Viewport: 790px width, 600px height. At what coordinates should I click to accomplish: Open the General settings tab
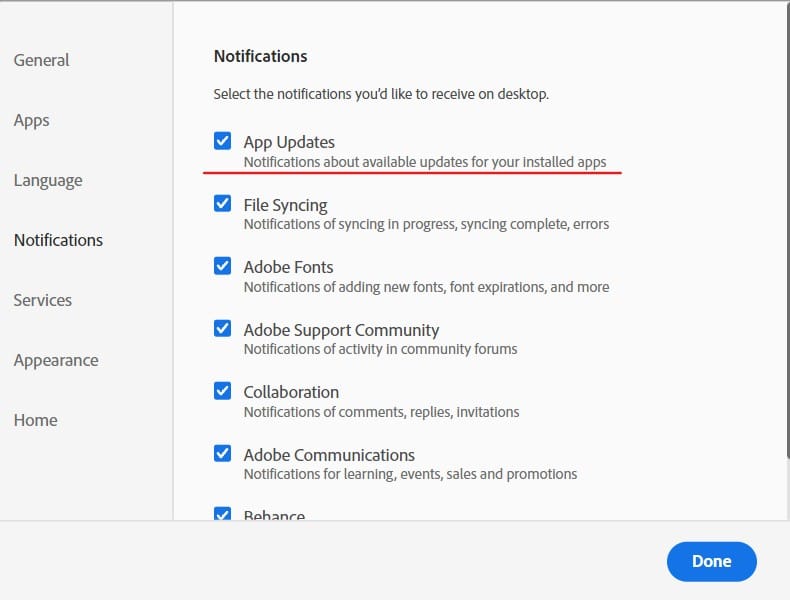tap(42, 60)
